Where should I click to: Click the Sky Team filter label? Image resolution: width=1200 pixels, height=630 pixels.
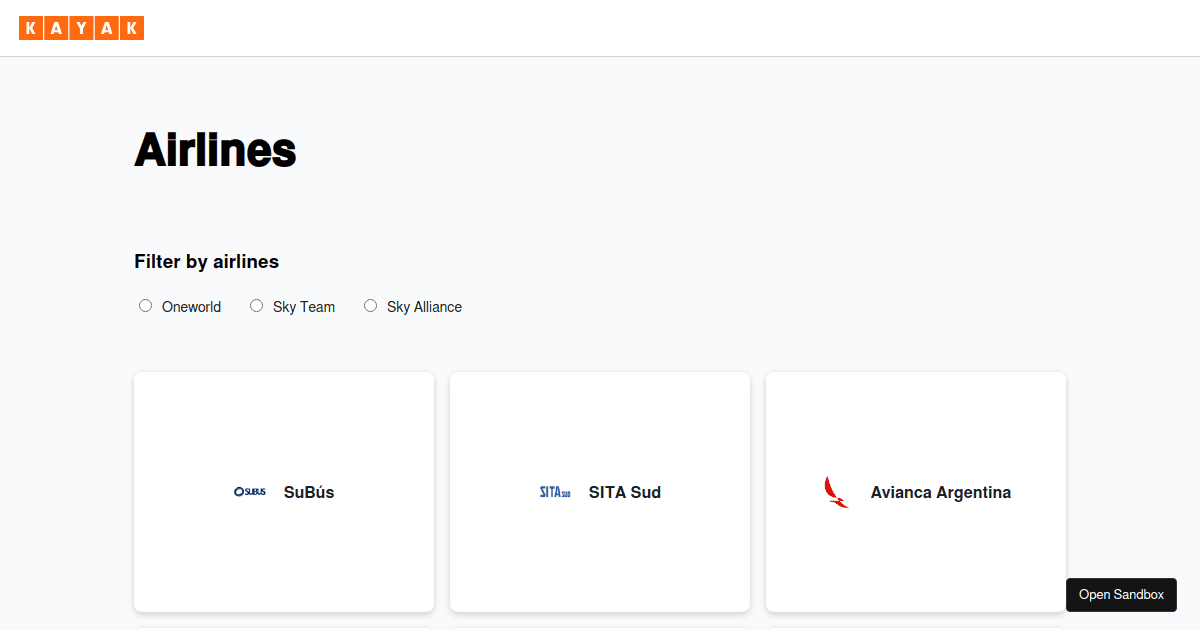(304, 307)
